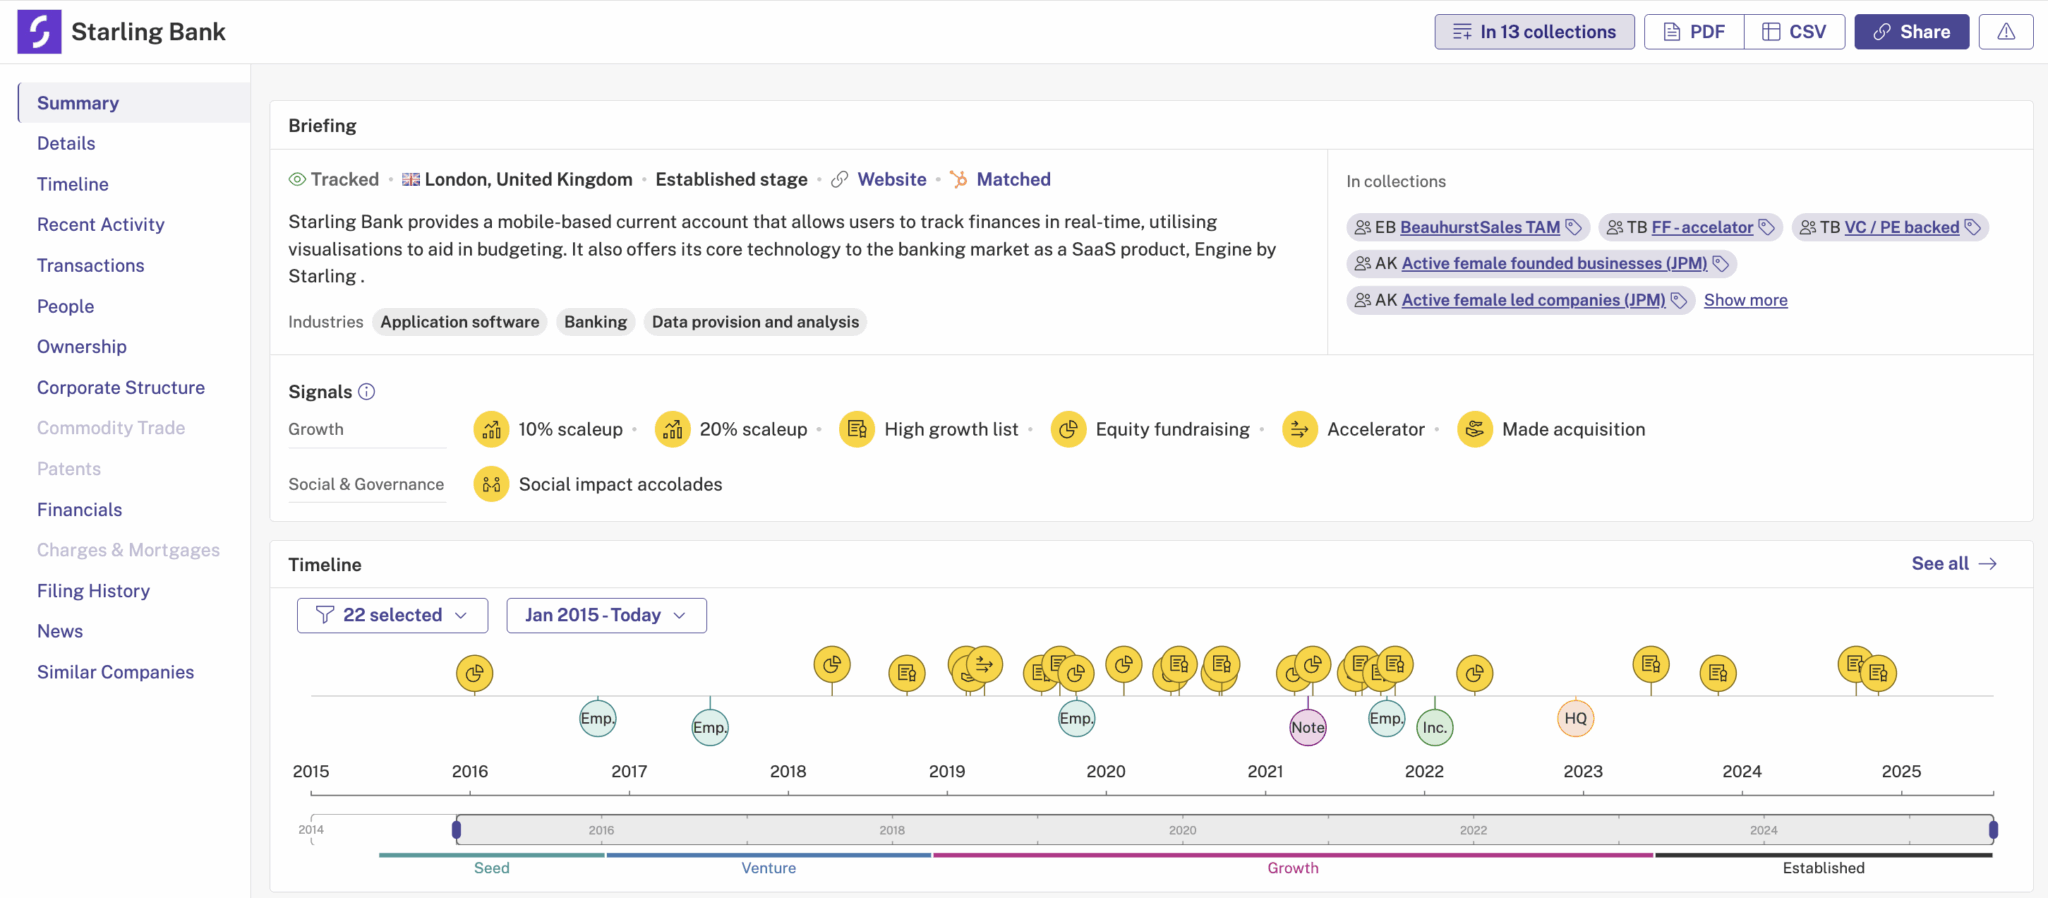Expand the Jan 2015 - Today date dropdown
Image resolution: width=2048 pixels, height=898 pixels.
click(606, 615)
